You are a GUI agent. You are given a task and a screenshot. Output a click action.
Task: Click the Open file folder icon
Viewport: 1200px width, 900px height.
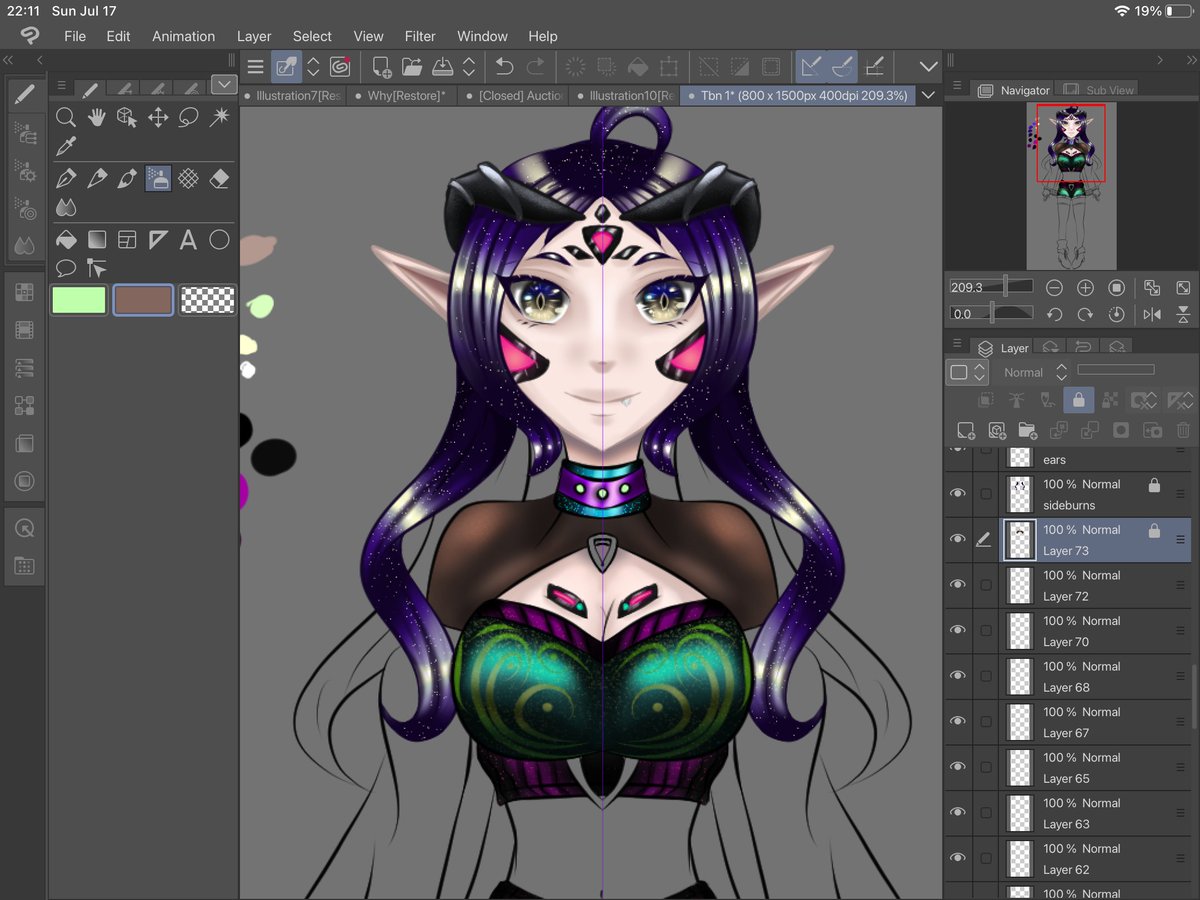pos(411,67)
